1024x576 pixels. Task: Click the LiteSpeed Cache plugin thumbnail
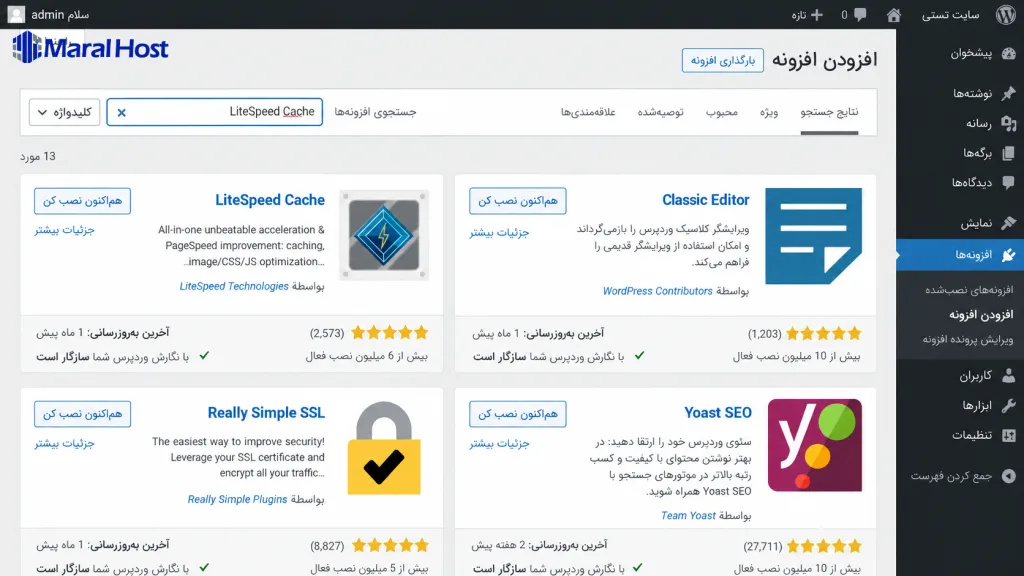[384, 235]
